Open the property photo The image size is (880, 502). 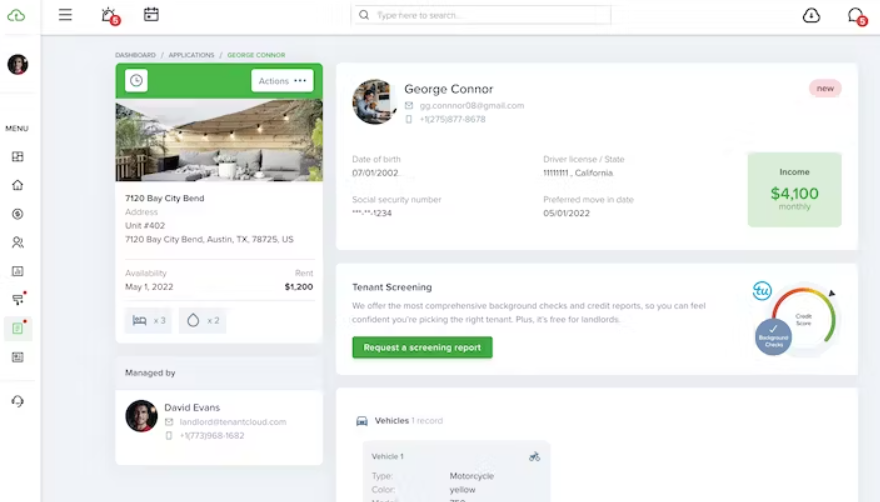(x=219, y=140)
